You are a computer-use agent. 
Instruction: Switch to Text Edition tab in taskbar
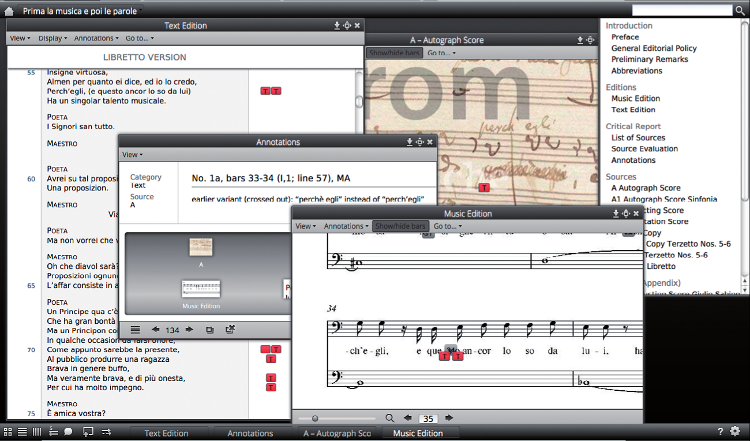[166, 433]
